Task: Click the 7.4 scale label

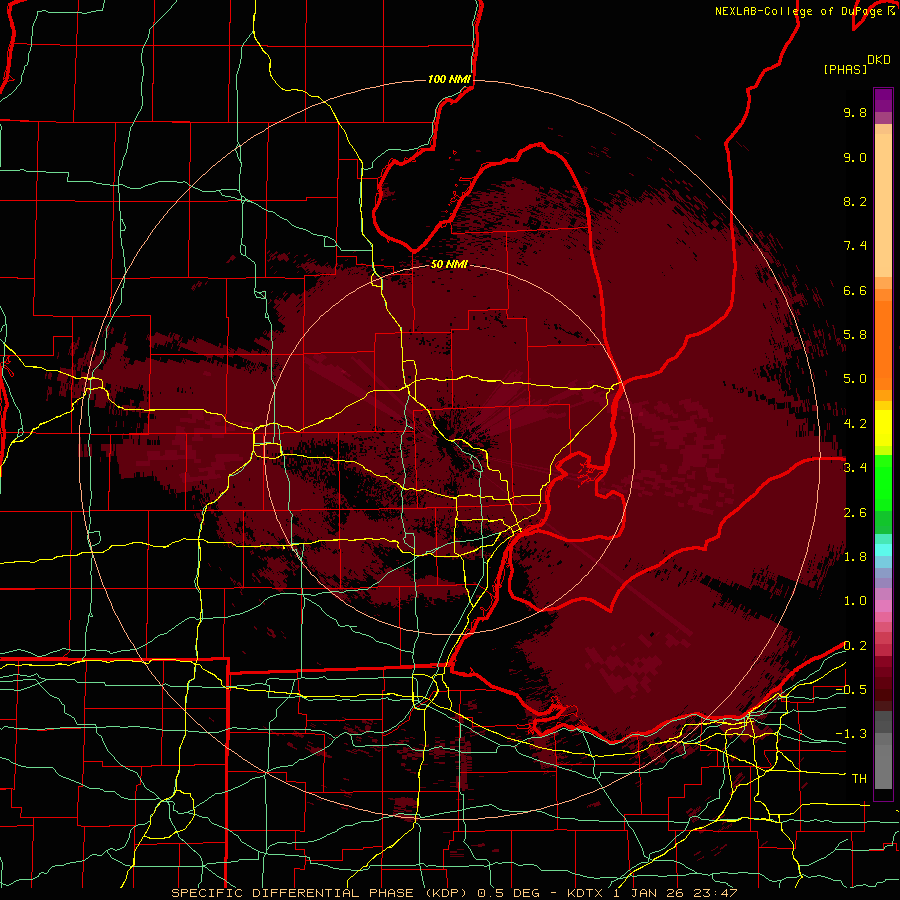Action: point(855,246)
